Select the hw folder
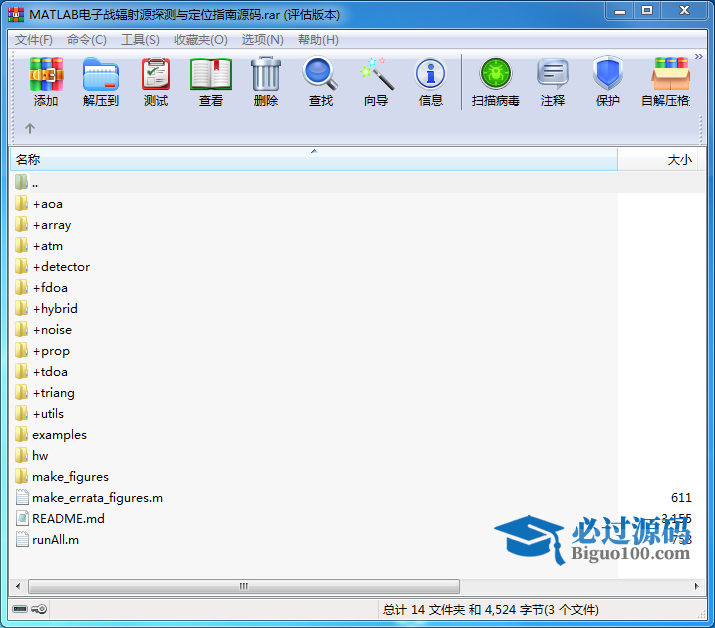The height and width of the screenshot is (628, 715). 31,456
